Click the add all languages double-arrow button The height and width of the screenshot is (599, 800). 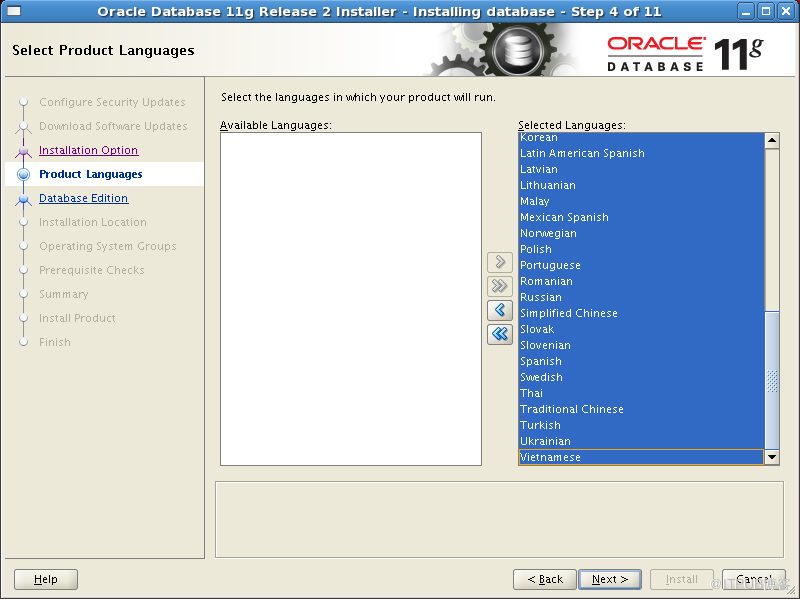point(499,286)
